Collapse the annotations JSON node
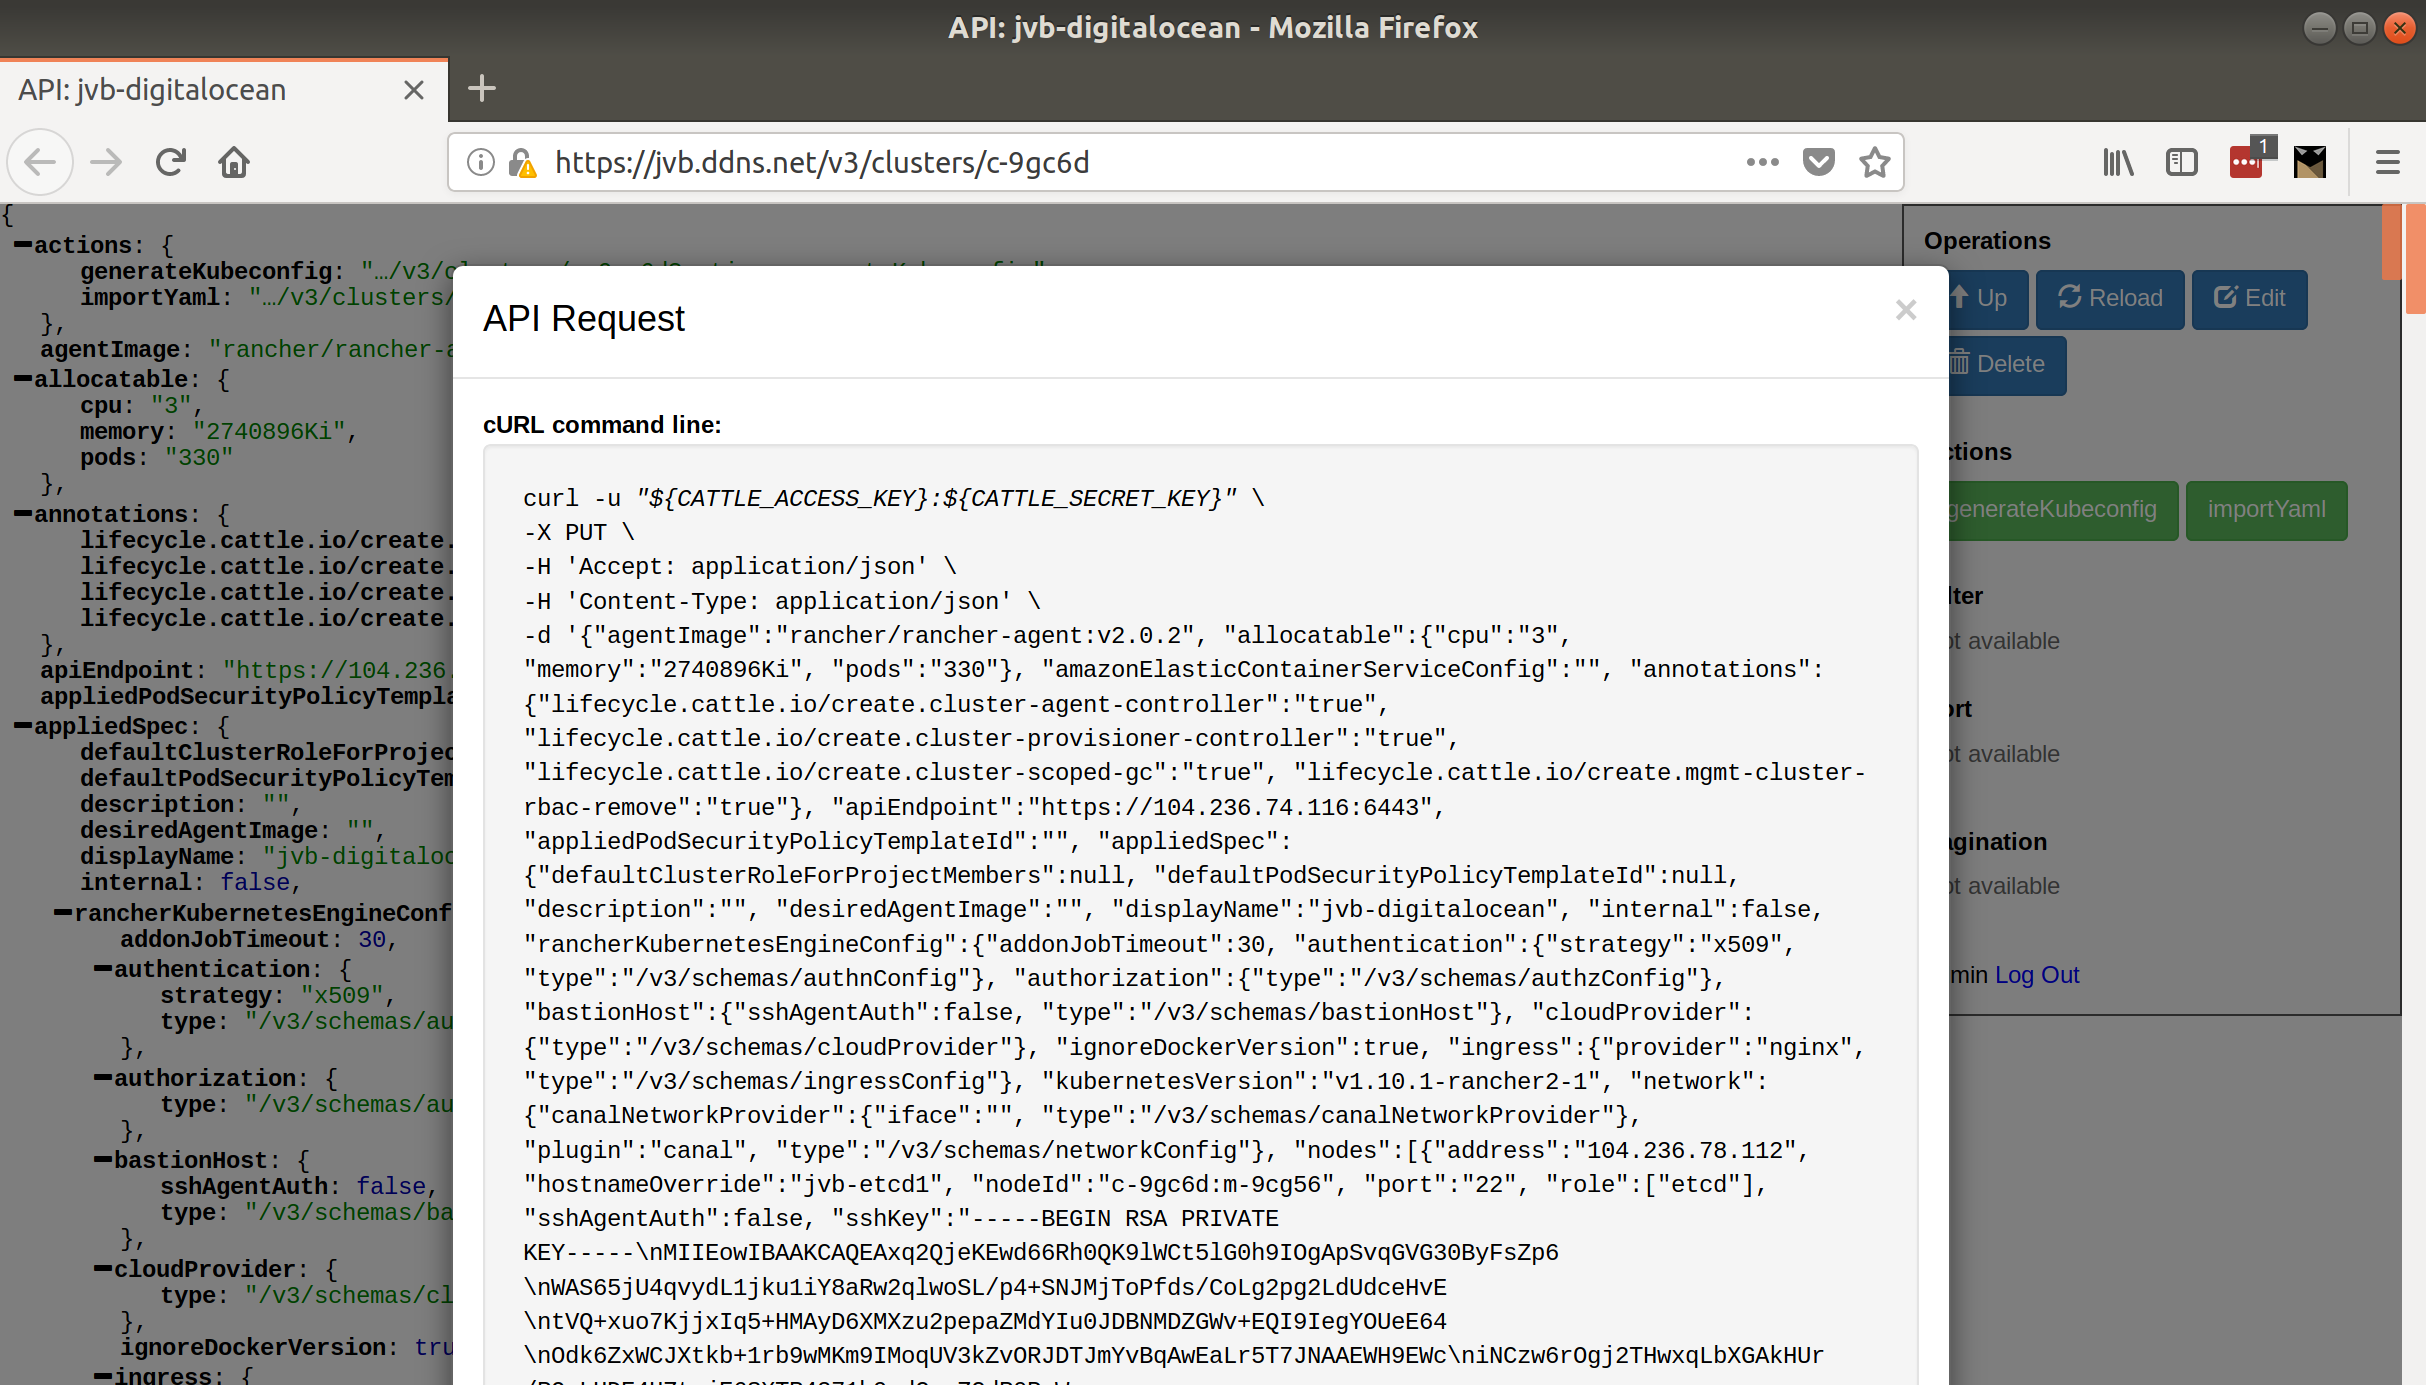The width and height of the screenshot is (2426, 1385). 22,514
